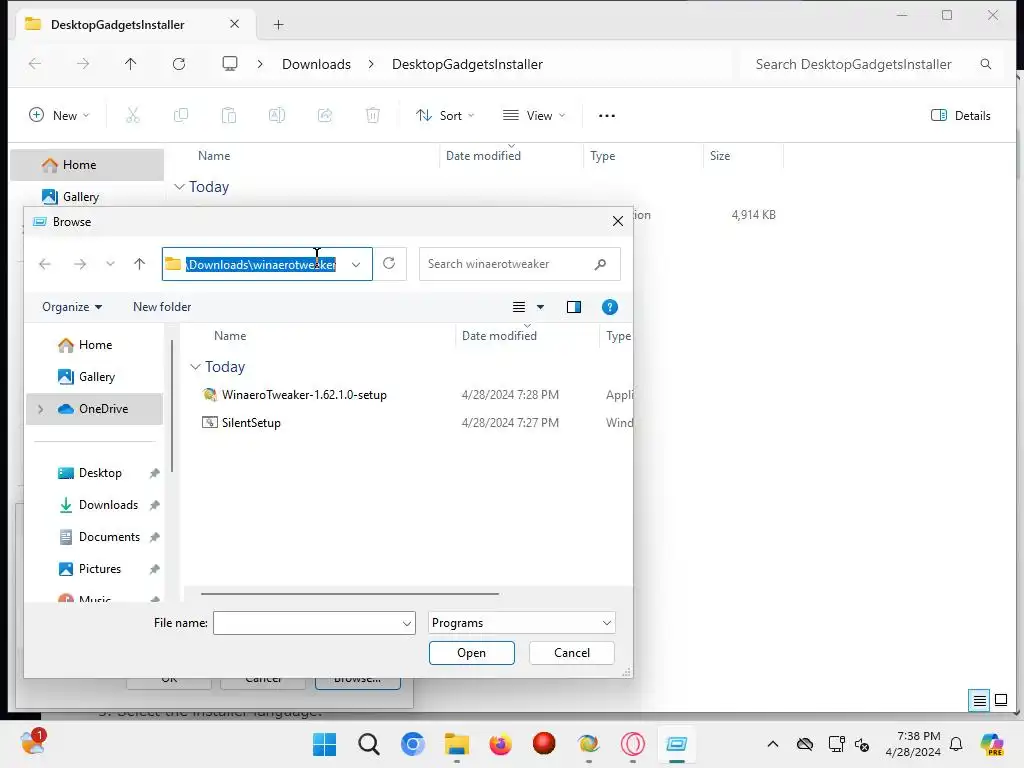This screenshot has width=1024, height=768.
Task: Open the View menu in Explorer
Action: point(534,116)
